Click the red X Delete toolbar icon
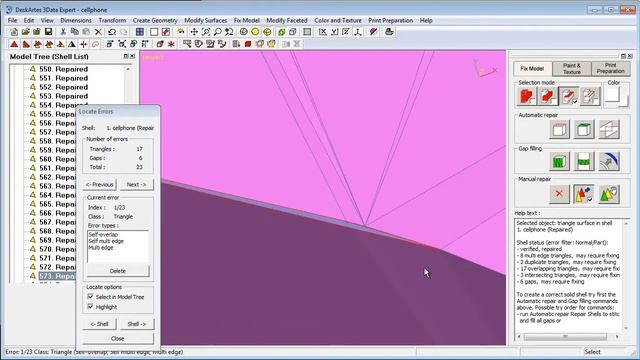Viewport: 640px width, 360px height. 98,32
